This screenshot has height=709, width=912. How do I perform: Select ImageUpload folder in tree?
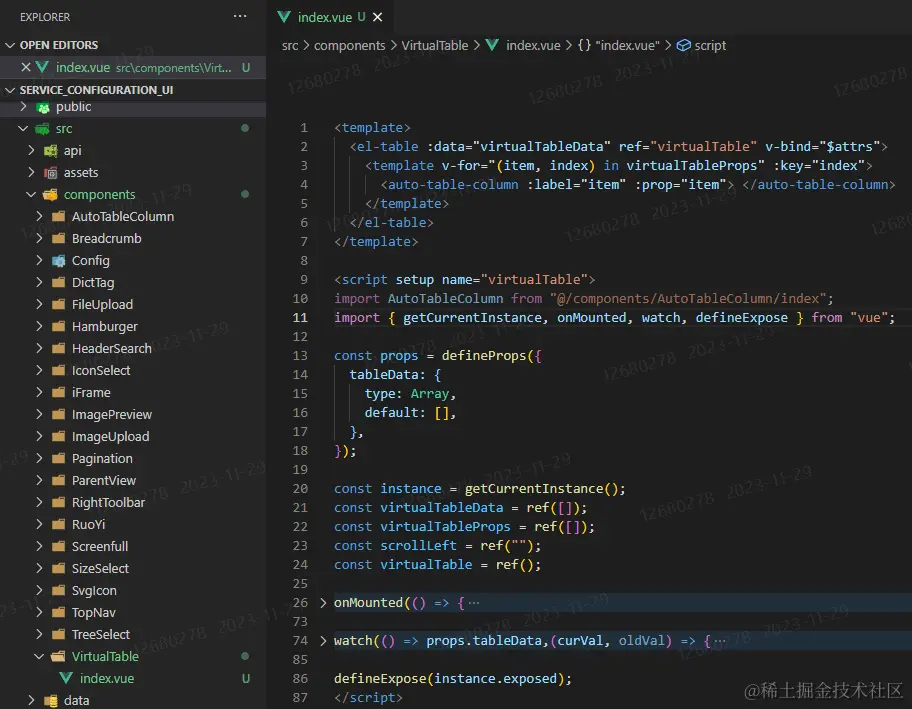(133, 436)
